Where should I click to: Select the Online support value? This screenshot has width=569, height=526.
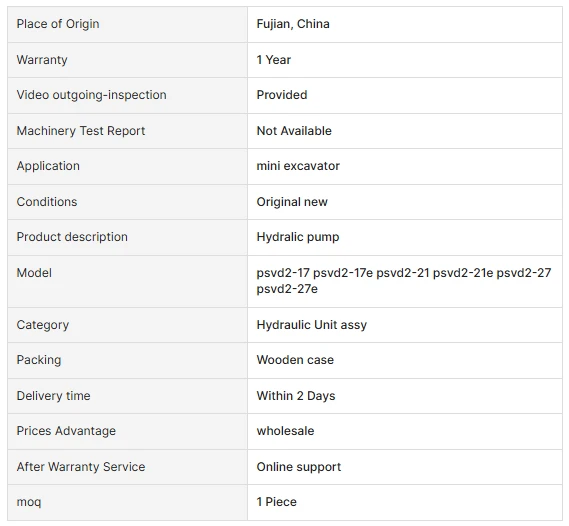tap(299, 467)
